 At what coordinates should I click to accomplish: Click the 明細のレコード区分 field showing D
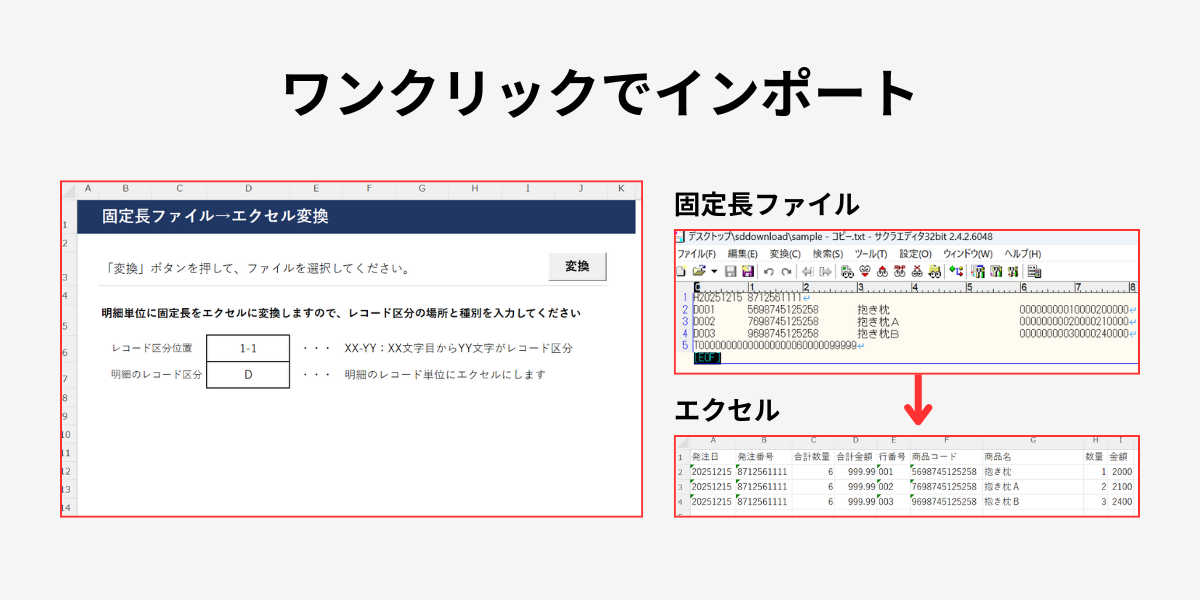[248, 375]
